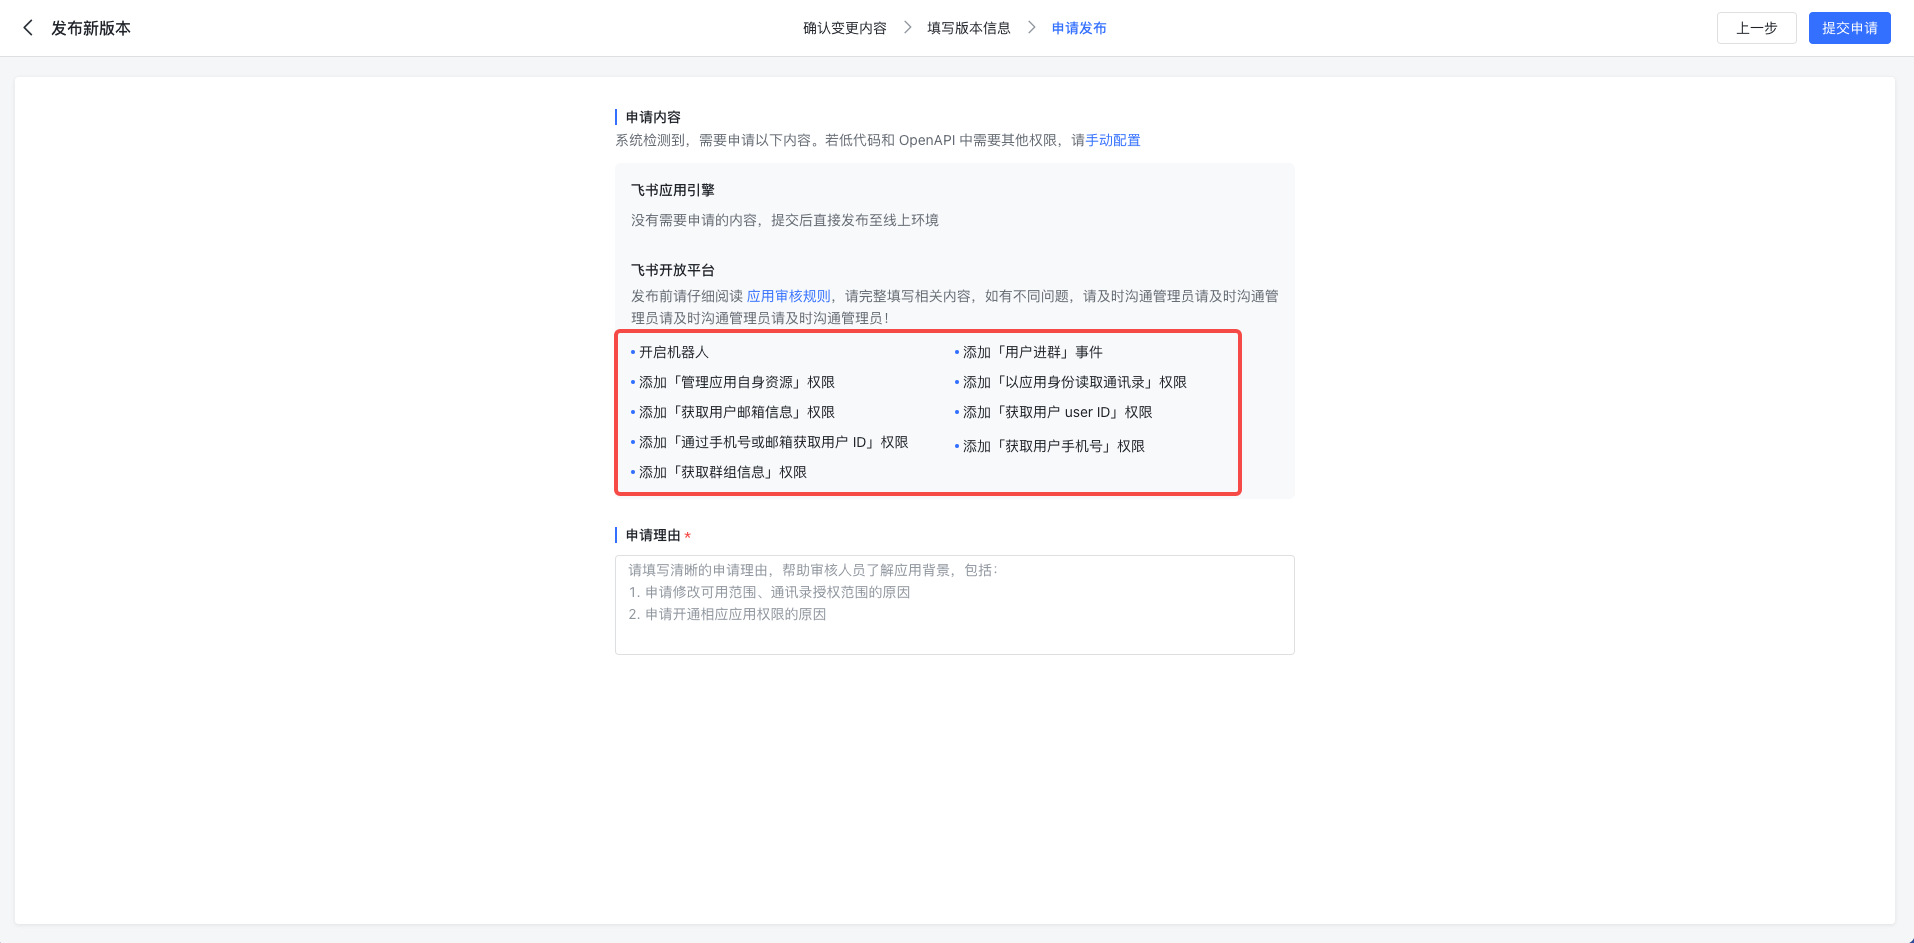
Task: Select the 通过手机号或邮箱获取用户 ID permission item
Action: coord(773,442)
